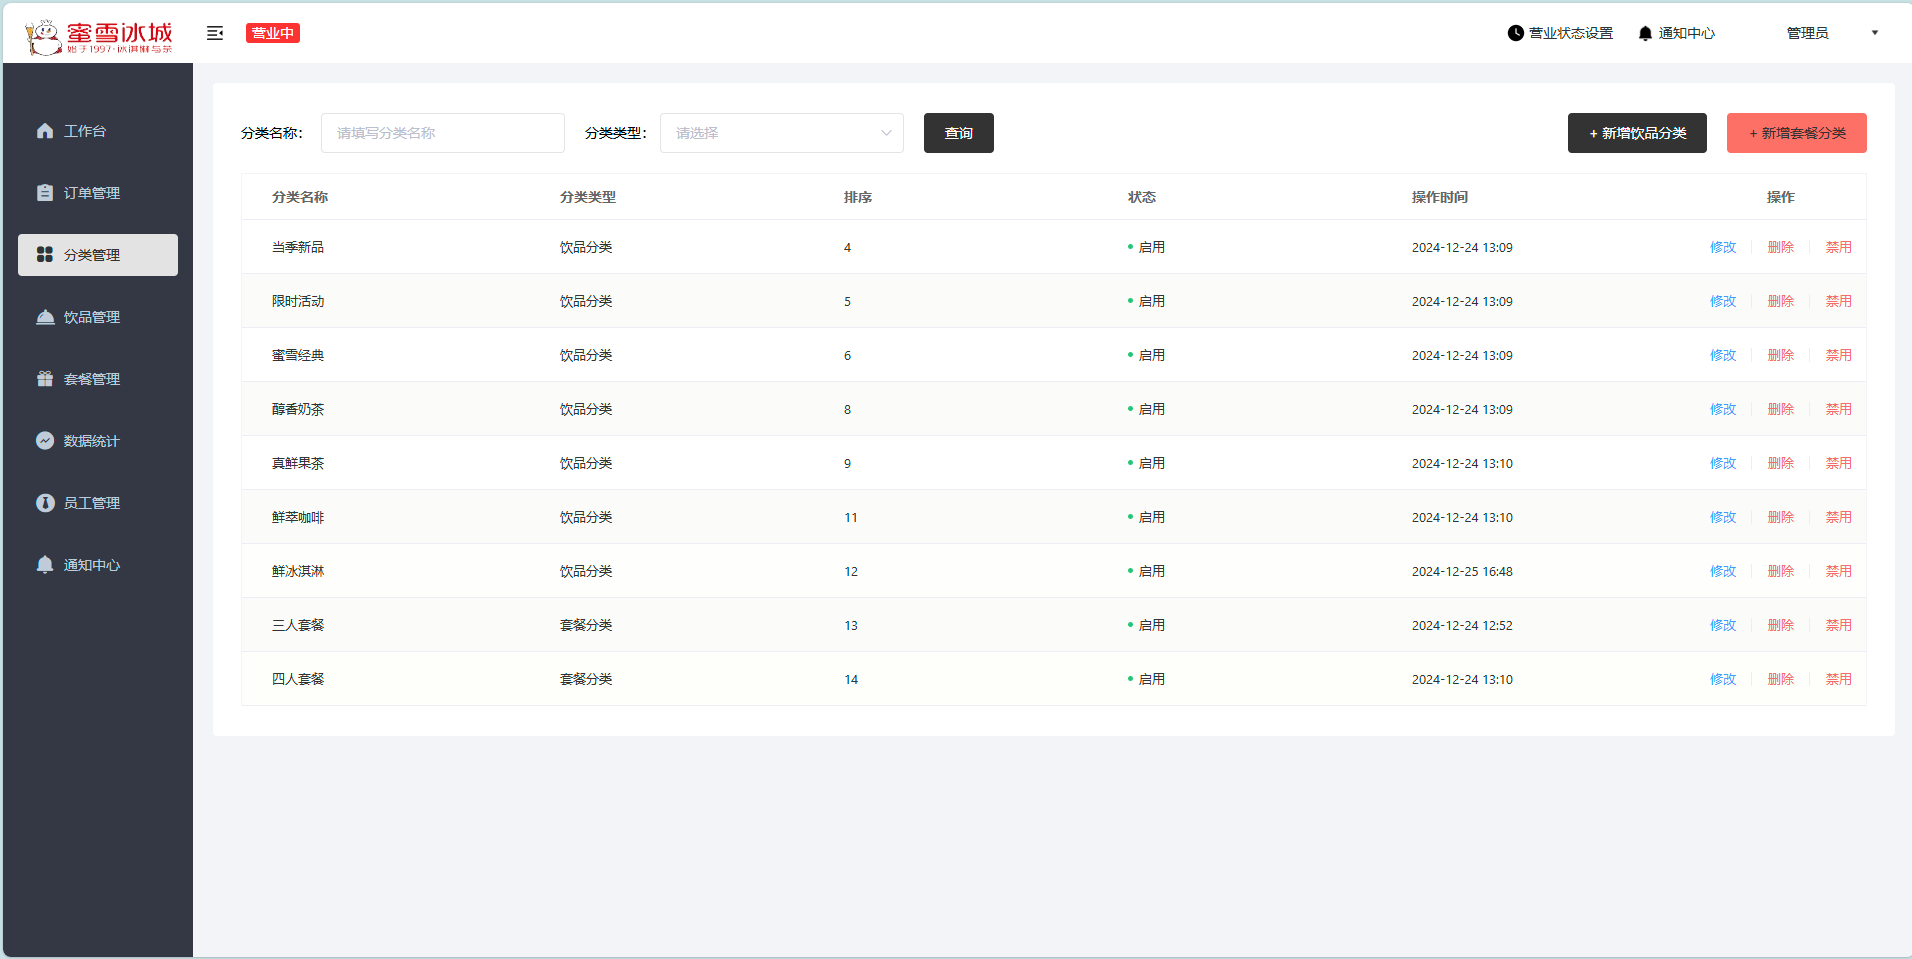Disable the 当季新品 category with 禁用

(x=1838, y=247)
